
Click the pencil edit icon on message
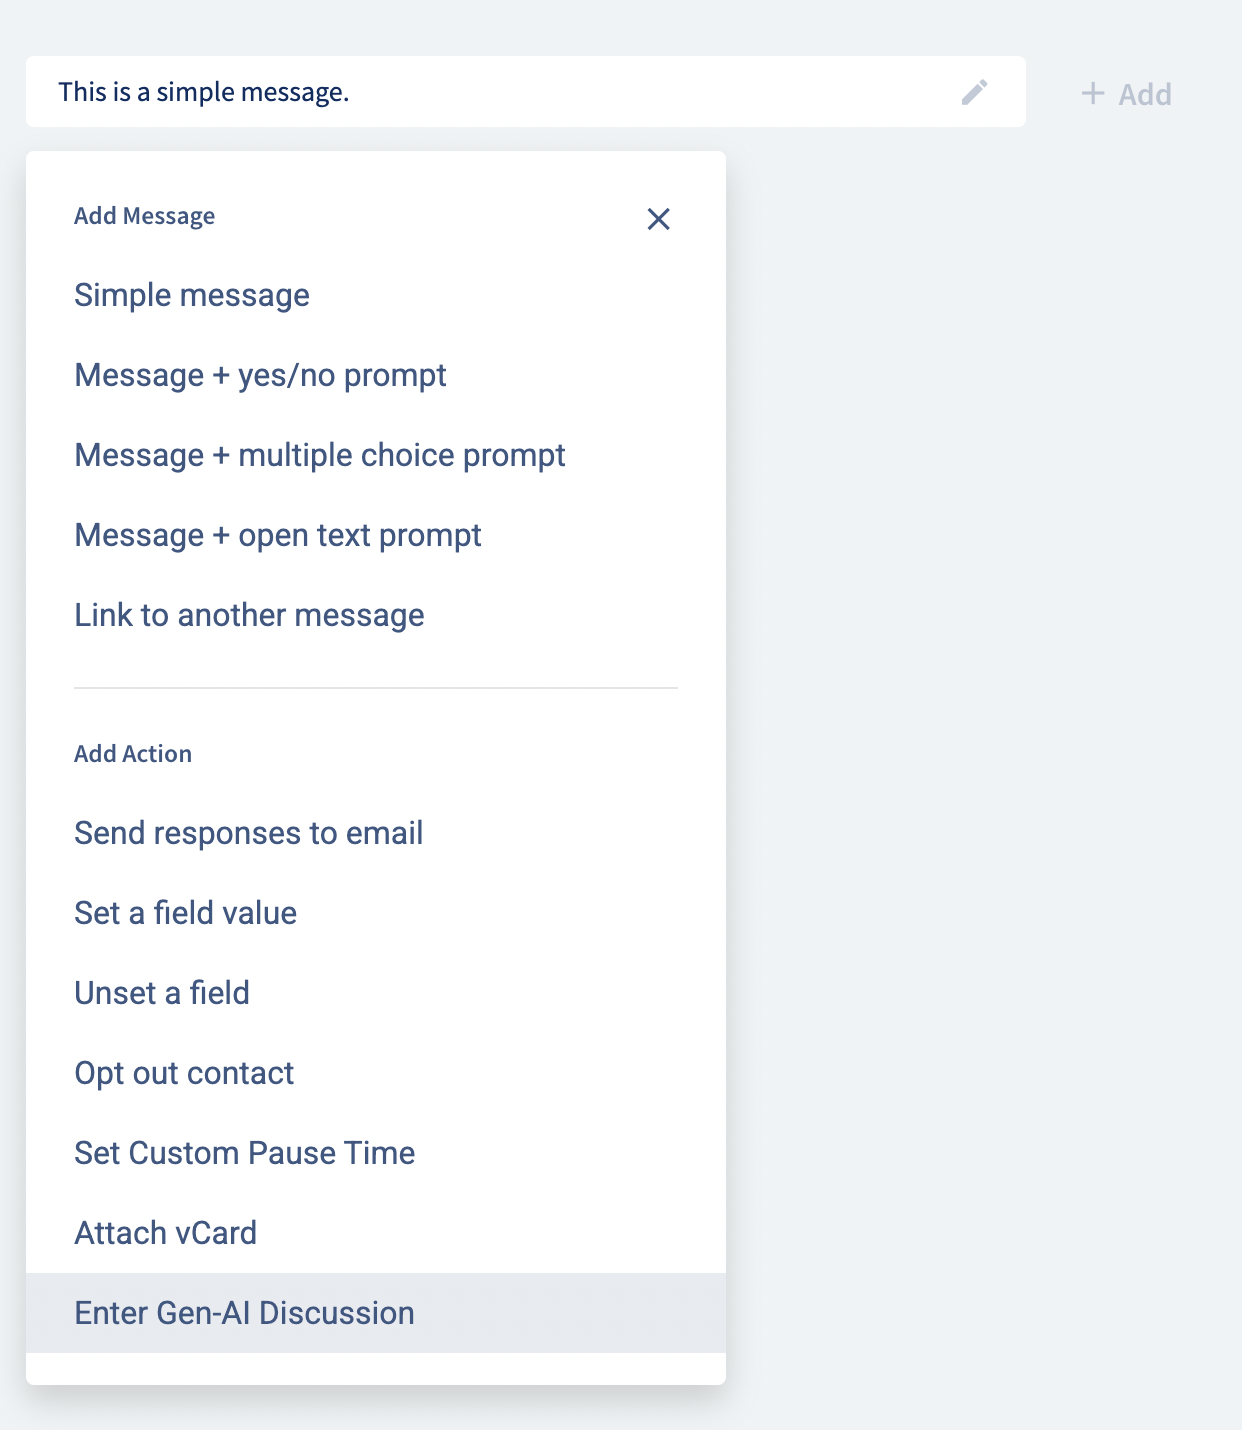pos(974,92)
